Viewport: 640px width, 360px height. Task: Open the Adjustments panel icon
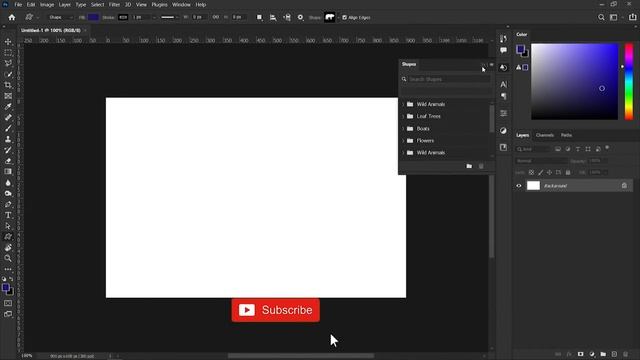(503, 131)
